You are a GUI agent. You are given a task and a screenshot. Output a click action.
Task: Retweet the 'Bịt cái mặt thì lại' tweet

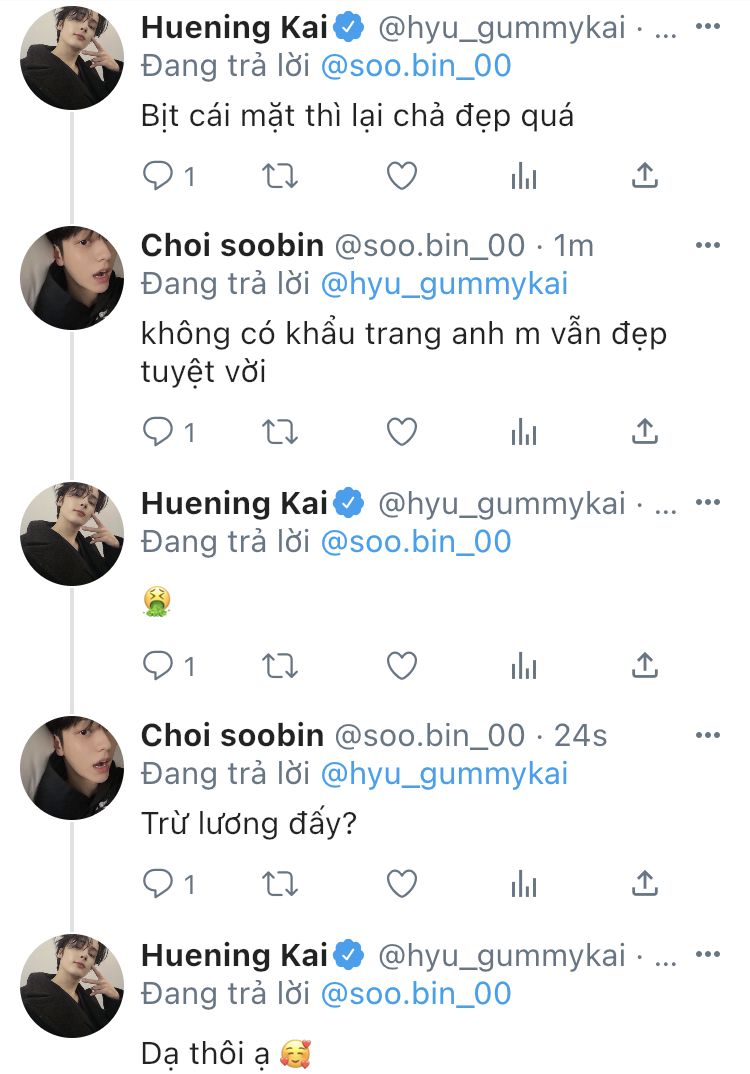tap(279, 177)
